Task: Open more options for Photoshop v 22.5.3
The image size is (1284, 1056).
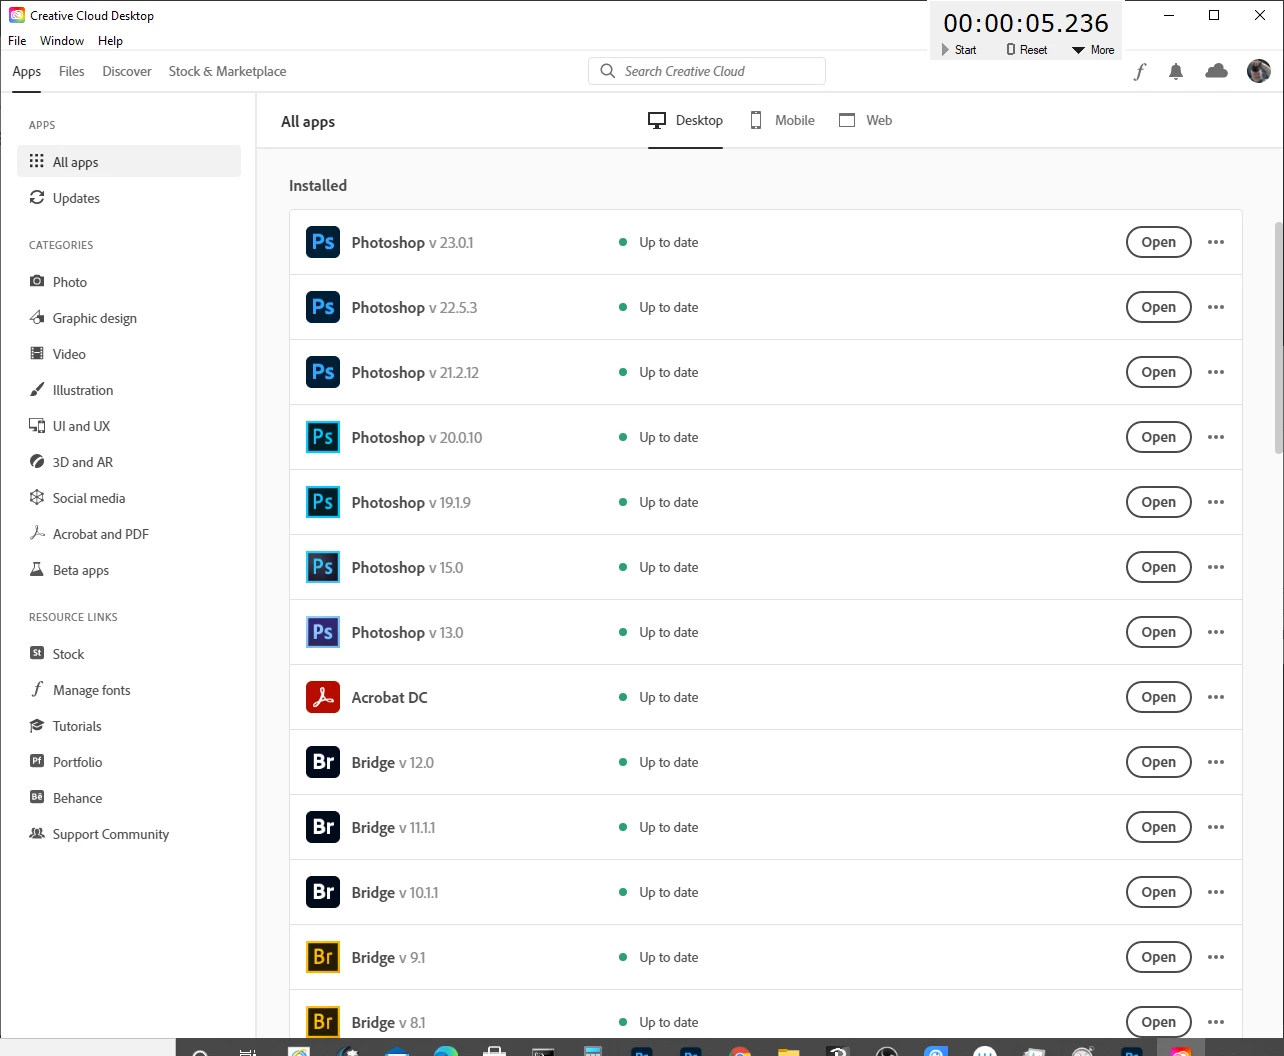Action: tap(1216, 307)
